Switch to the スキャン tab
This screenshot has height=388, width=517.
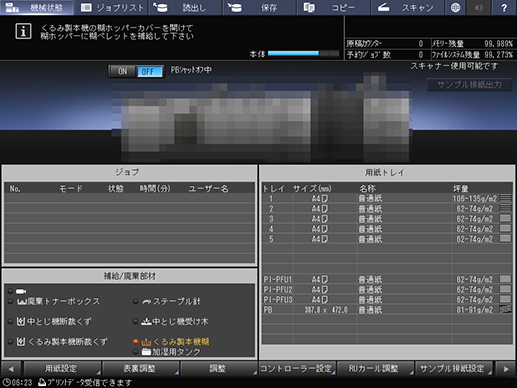(407, 7)
